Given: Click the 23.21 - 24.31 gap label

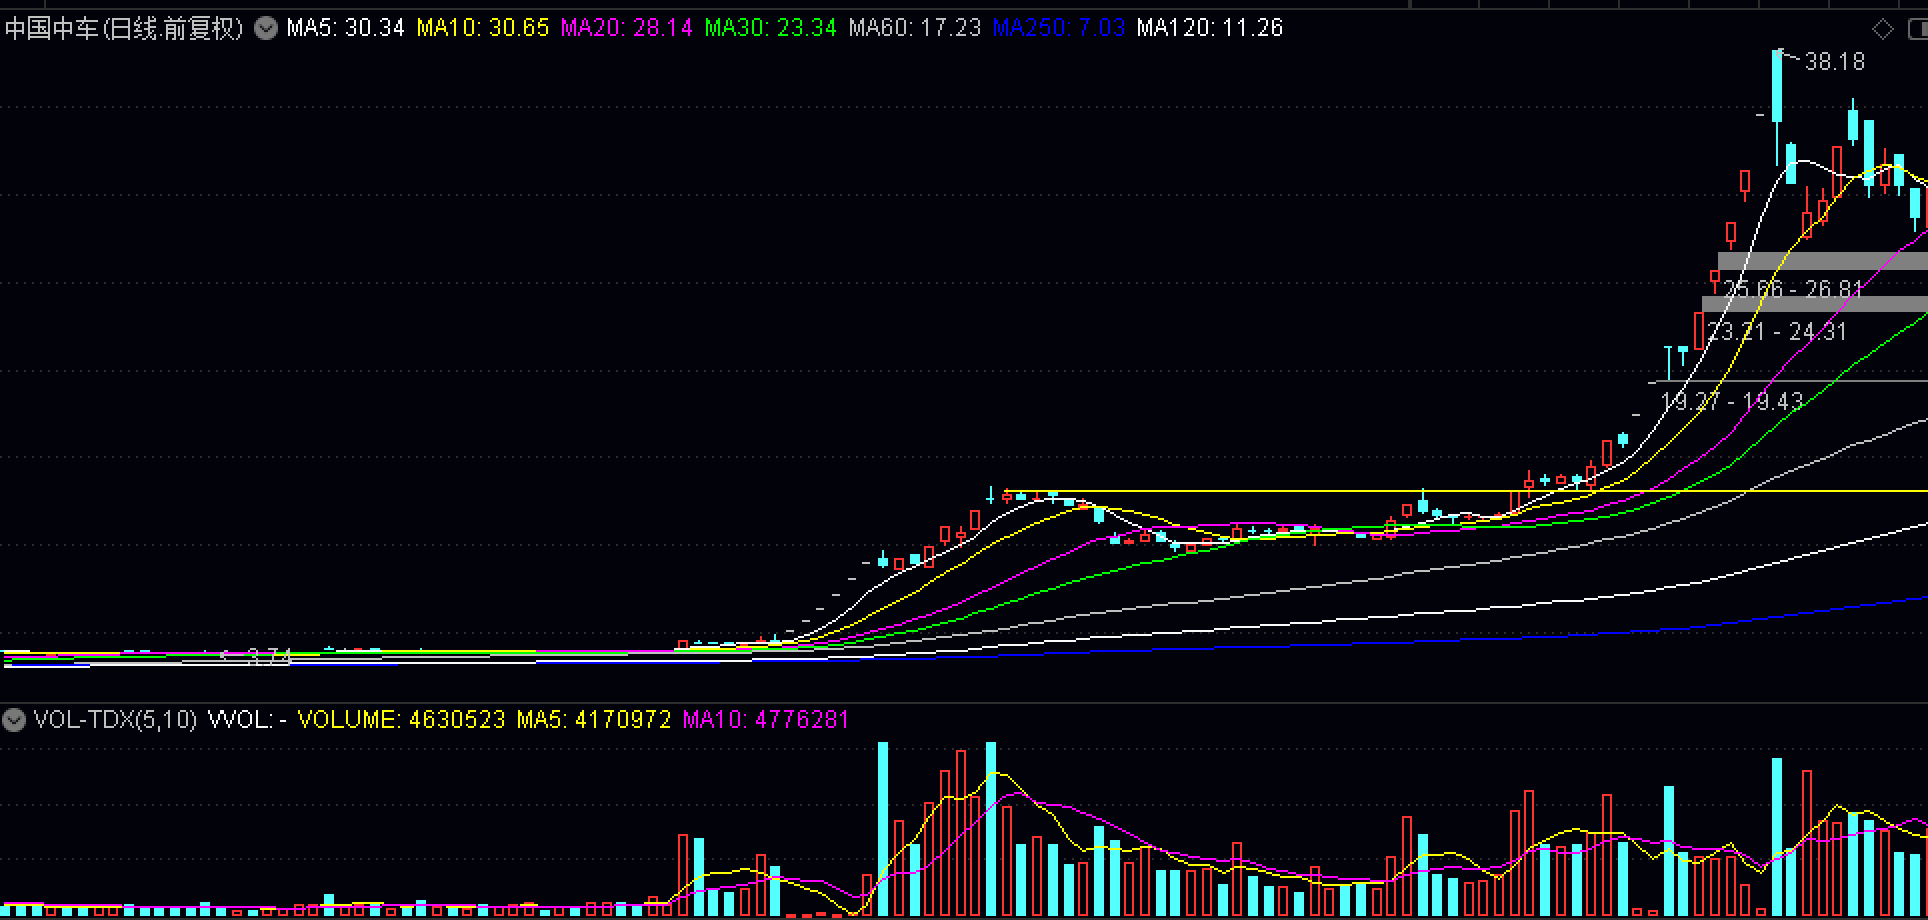Looking at the screenshot, I should 1777,331.
